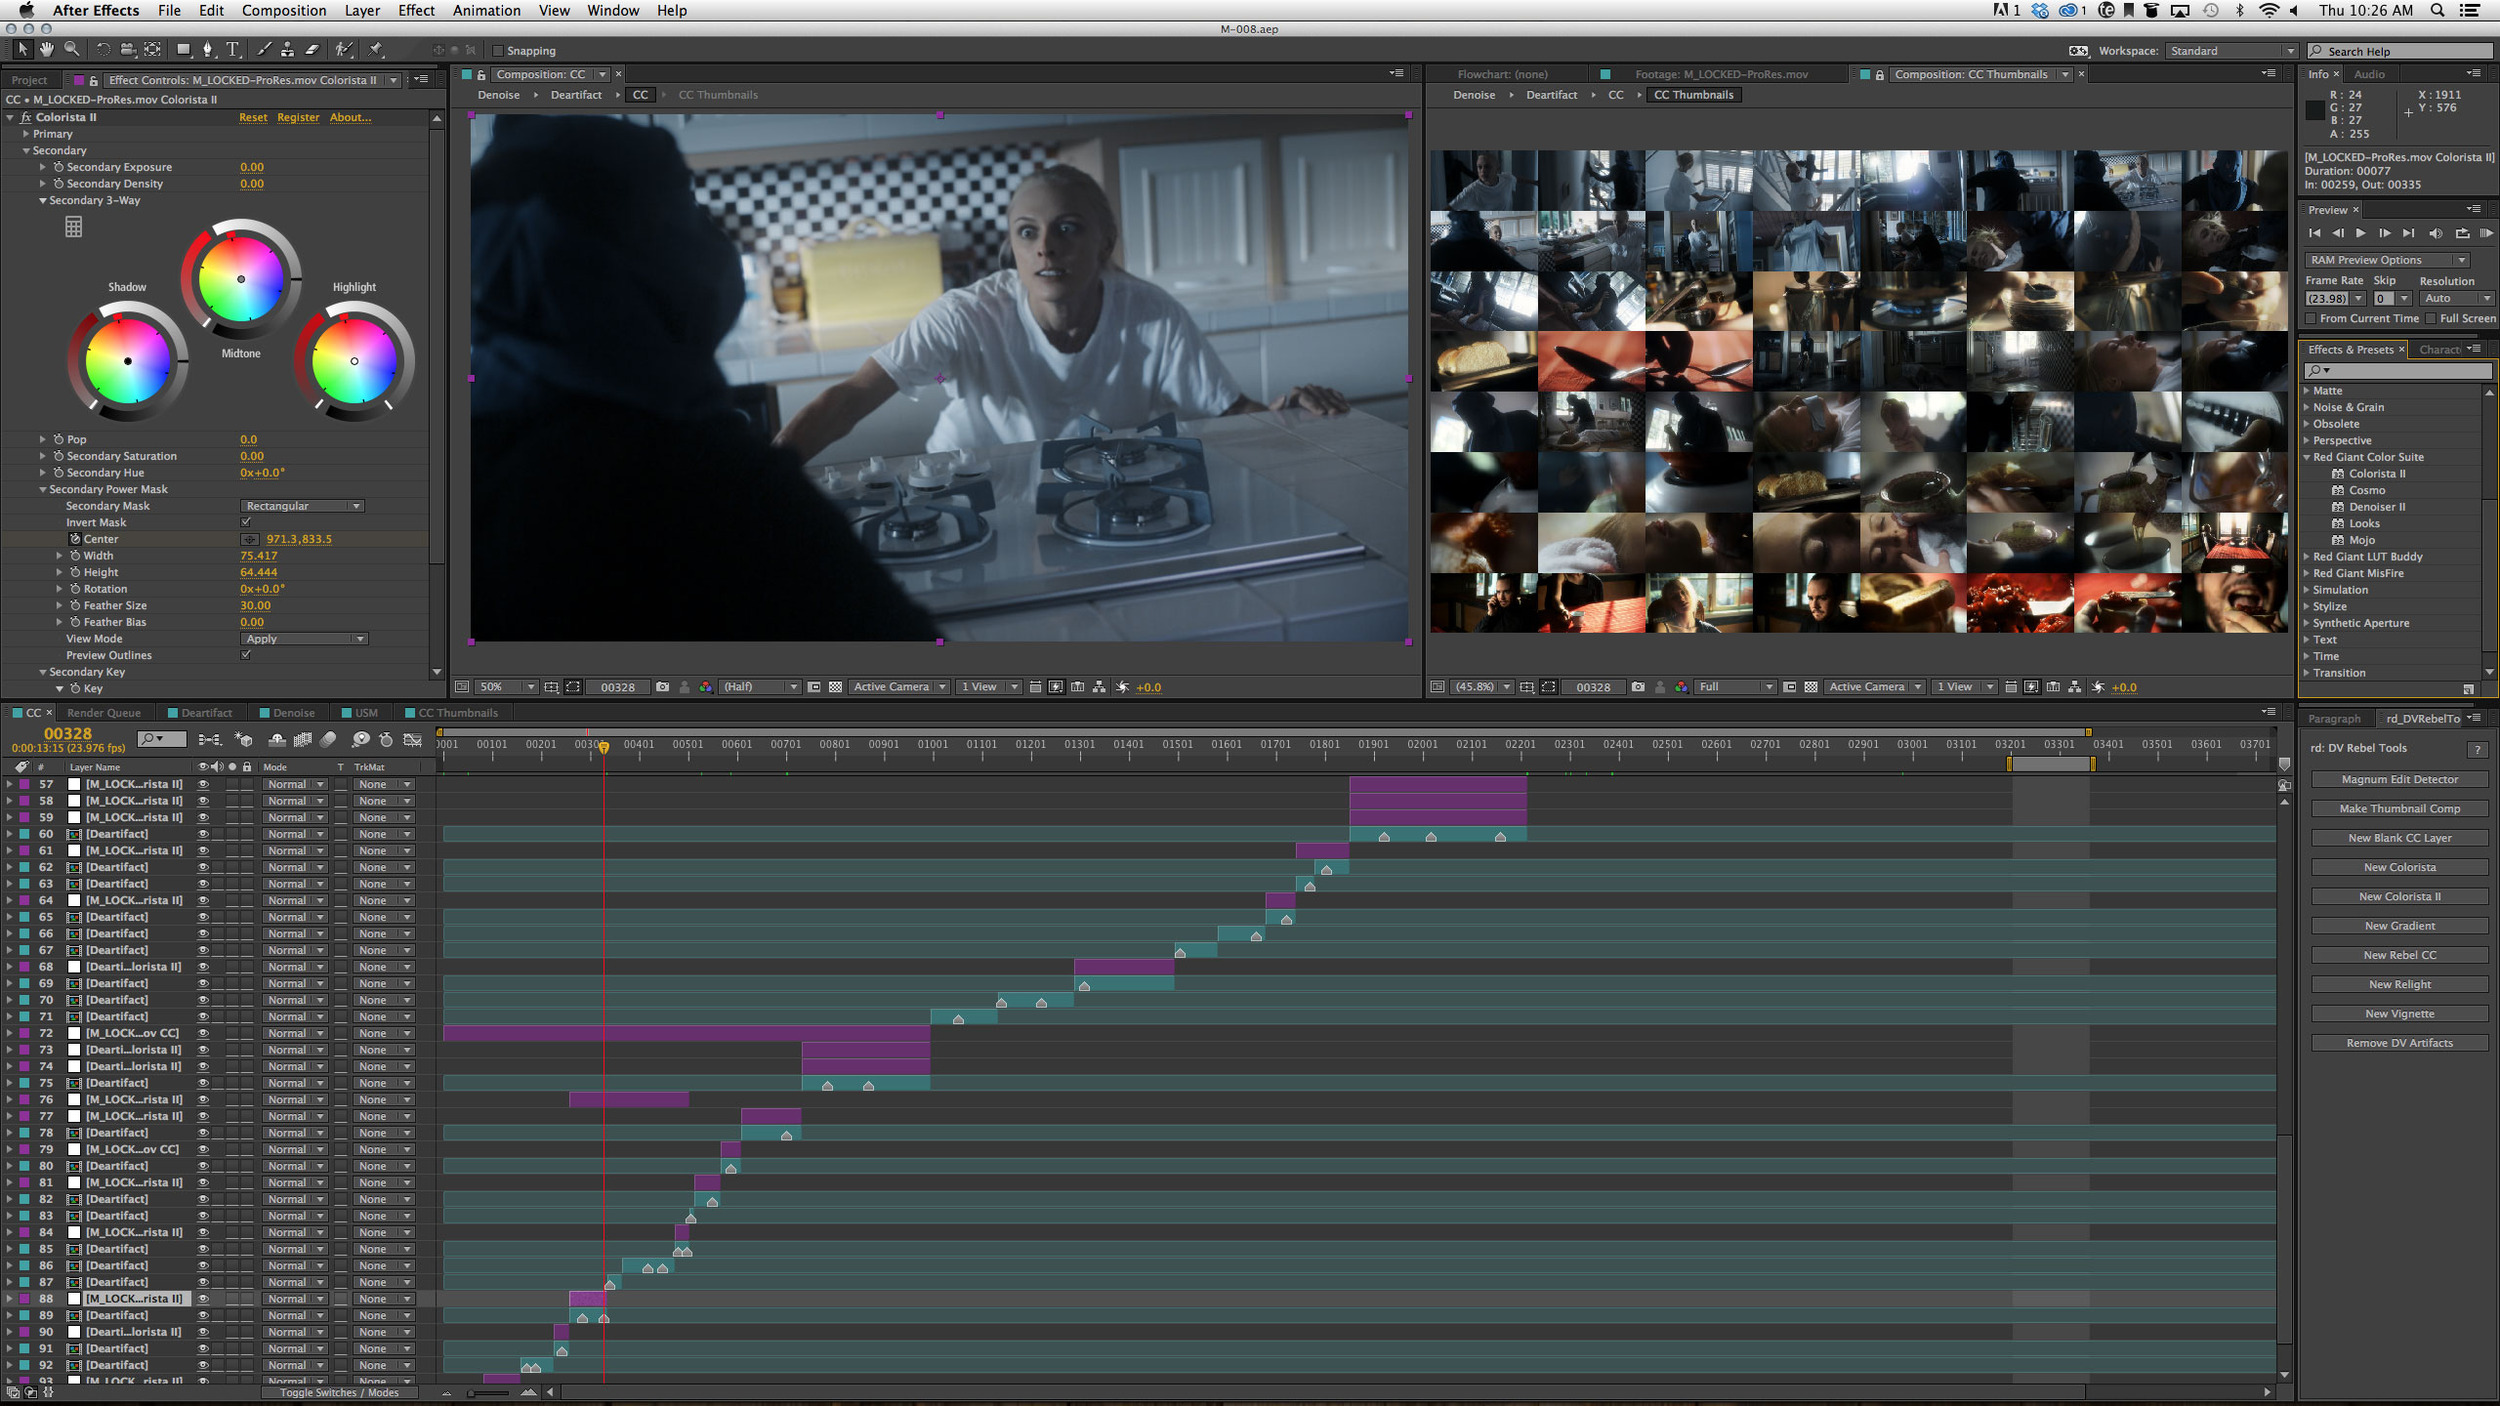Select the Pen tool
This screenshot has height=1406, width=2500.
coord(208,50)
